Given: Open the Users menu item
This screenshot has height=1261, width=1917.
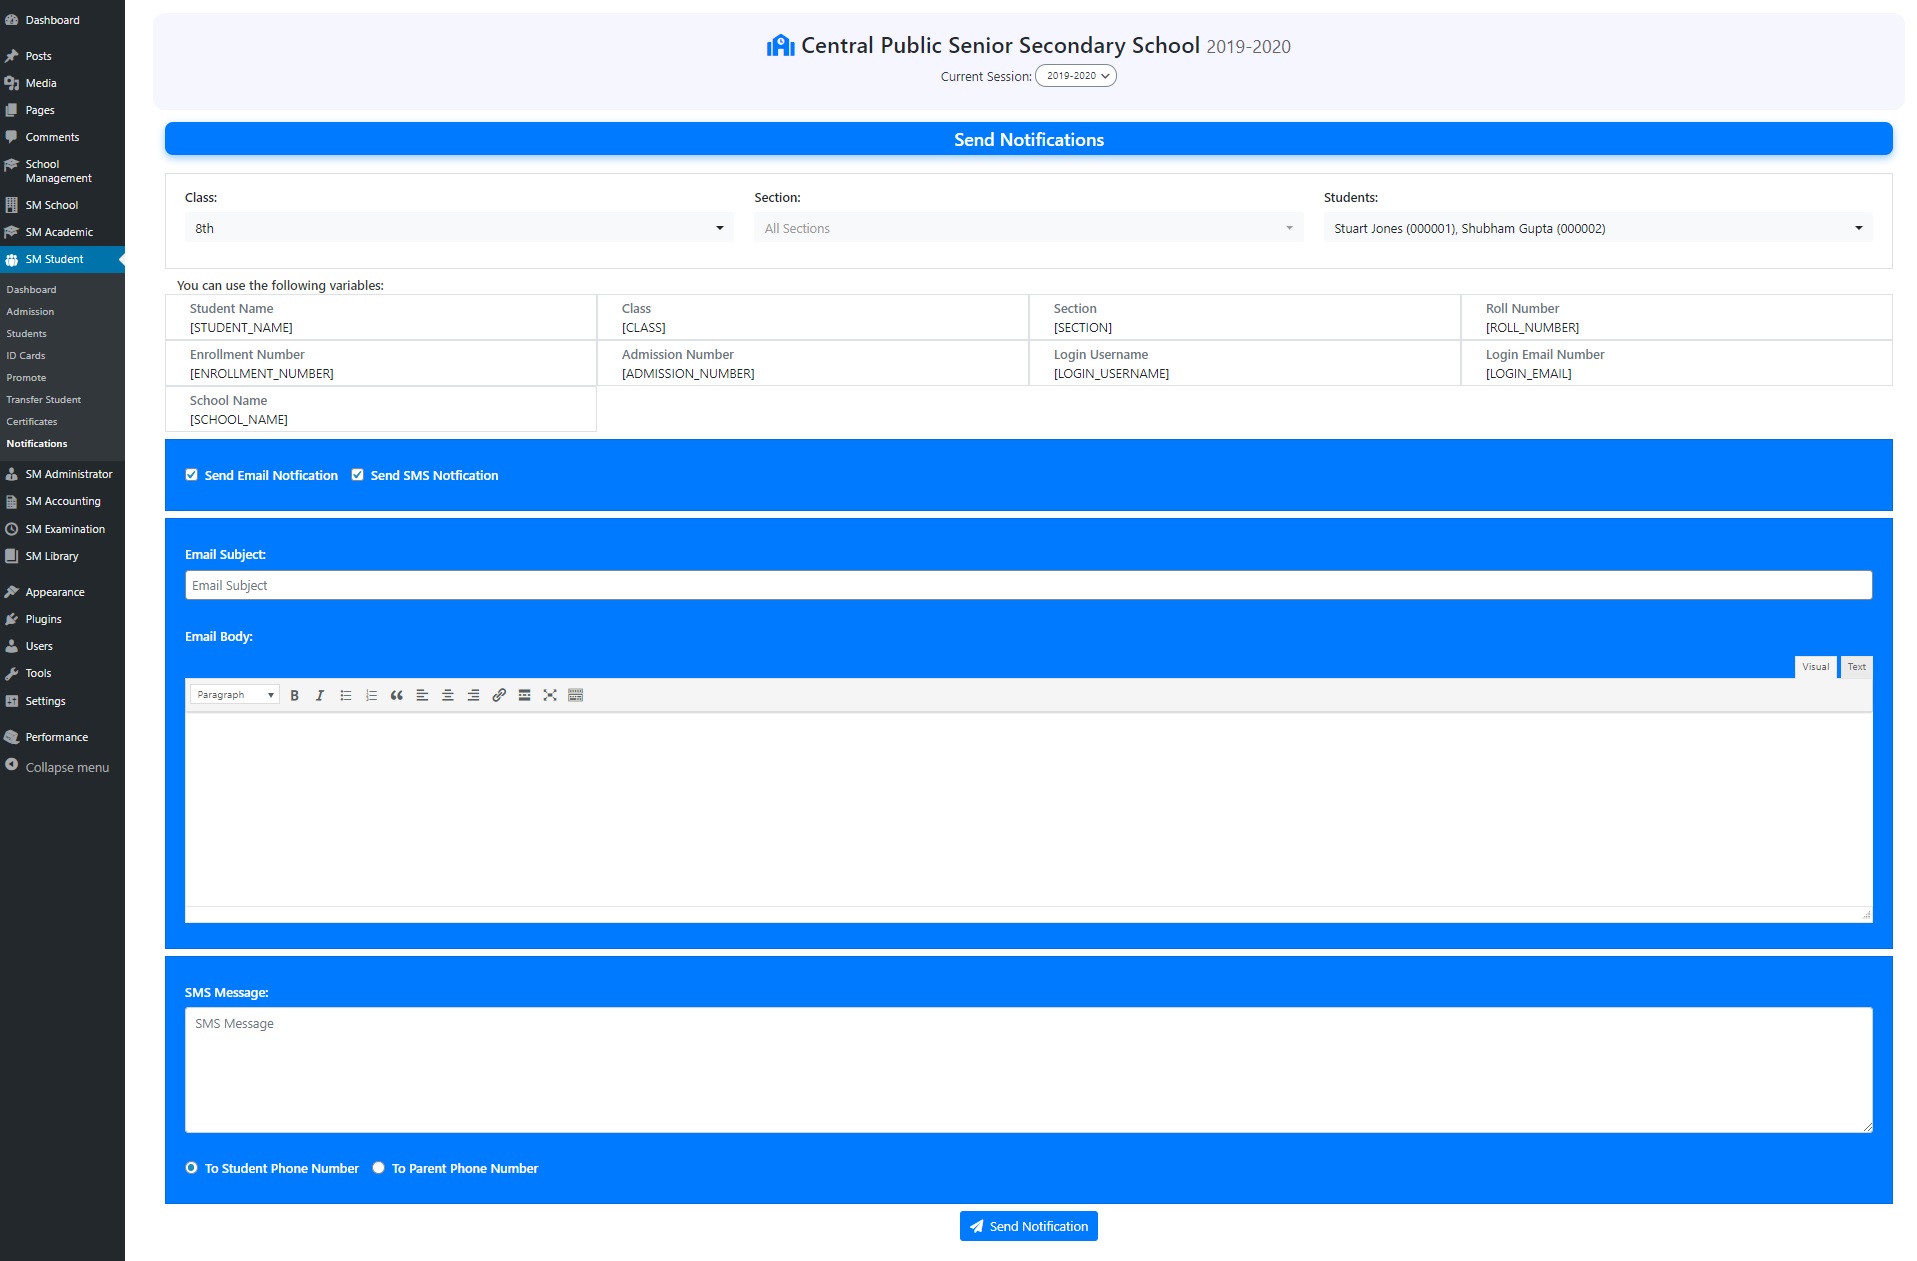Looking at the screenshot, I should 62,646.
